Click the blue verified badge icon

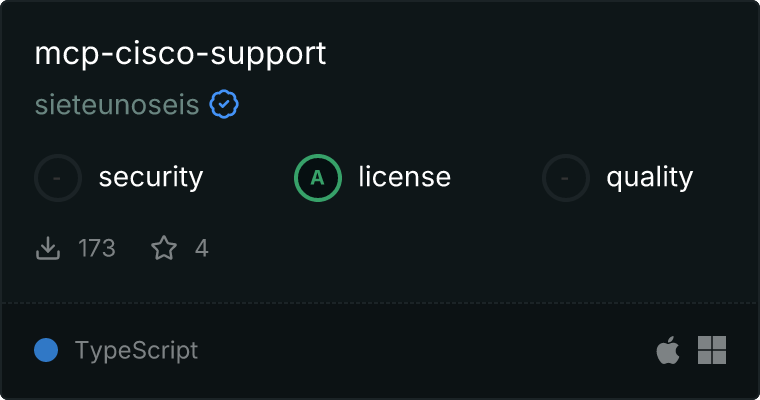tap(224, 104)
